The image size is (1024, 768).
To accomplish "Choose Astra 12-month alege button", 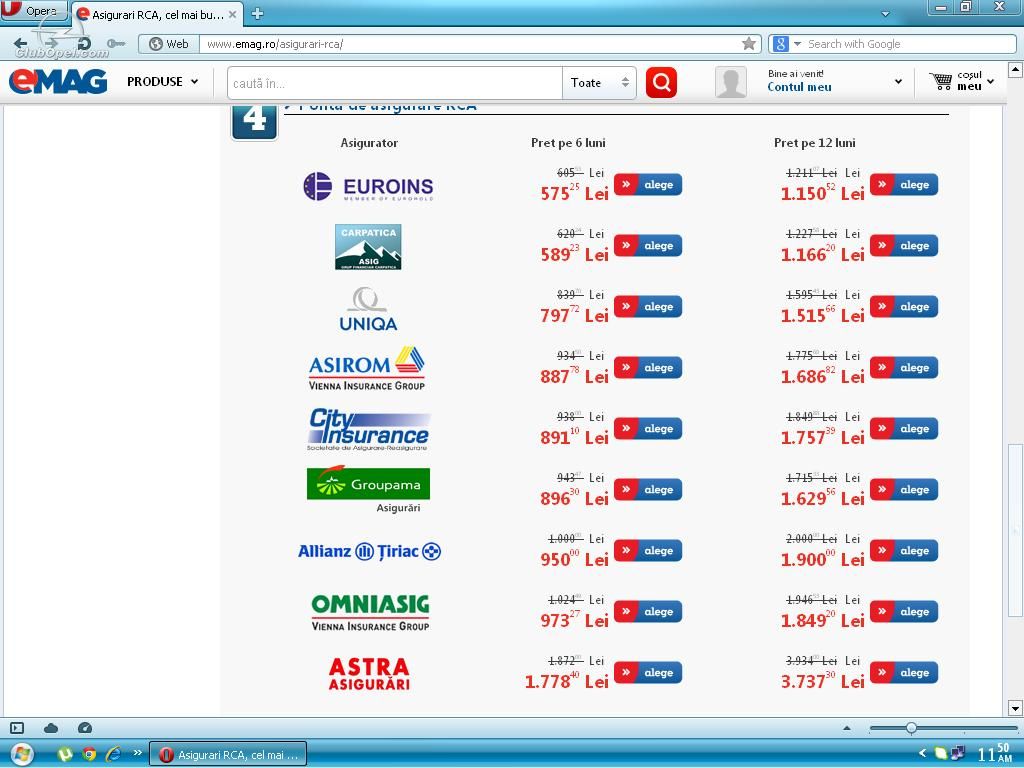I will [x=904, y=673].
